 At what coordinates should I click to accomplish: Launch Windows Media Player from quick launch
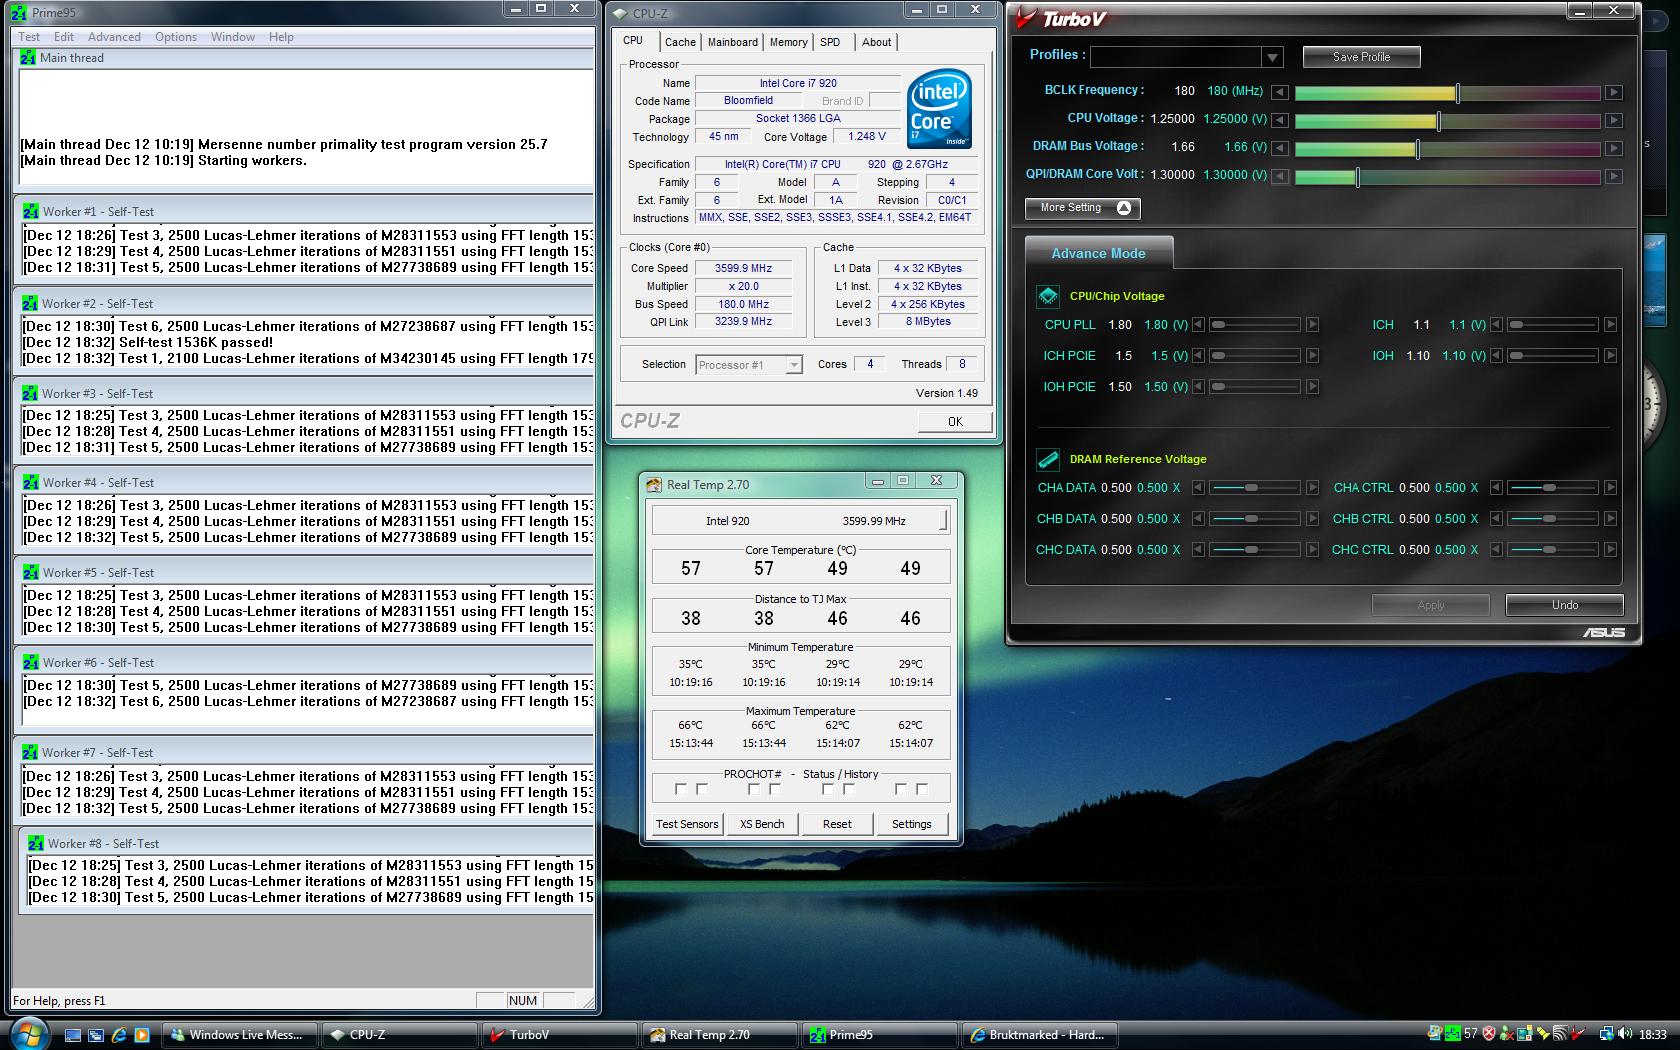tap(141, 1035)
